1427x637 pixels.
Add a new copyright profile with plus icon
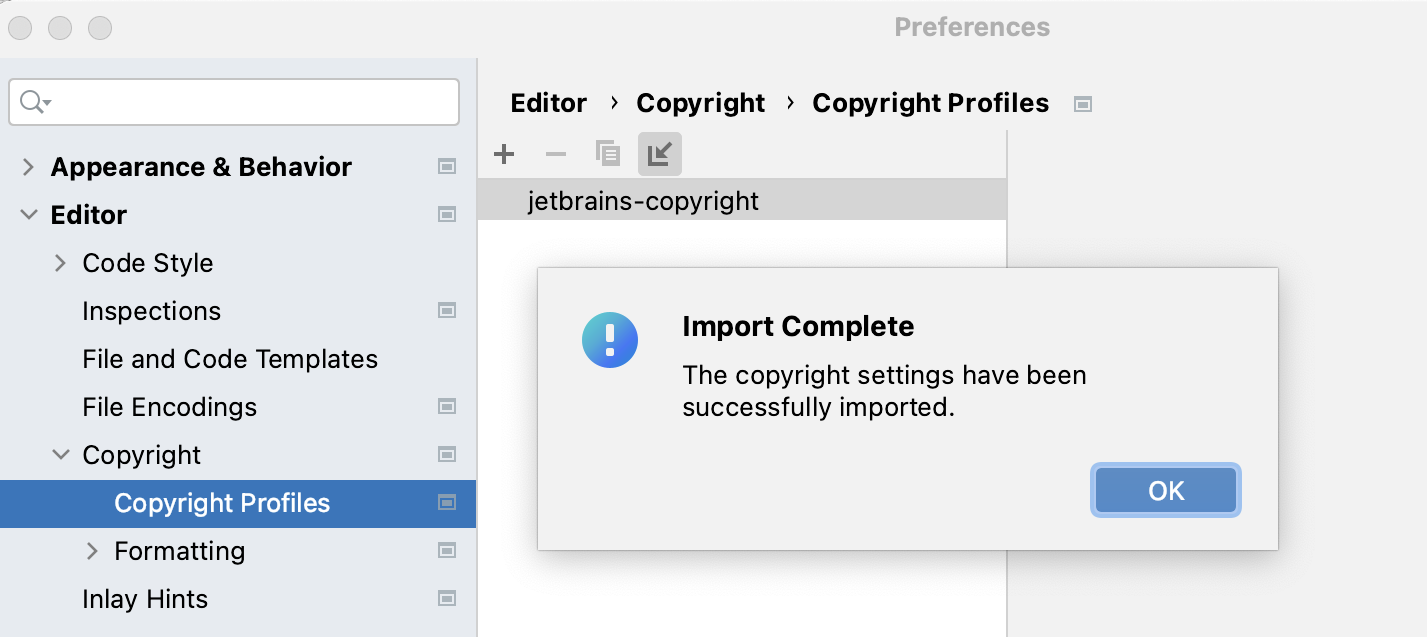pos(504,154)
